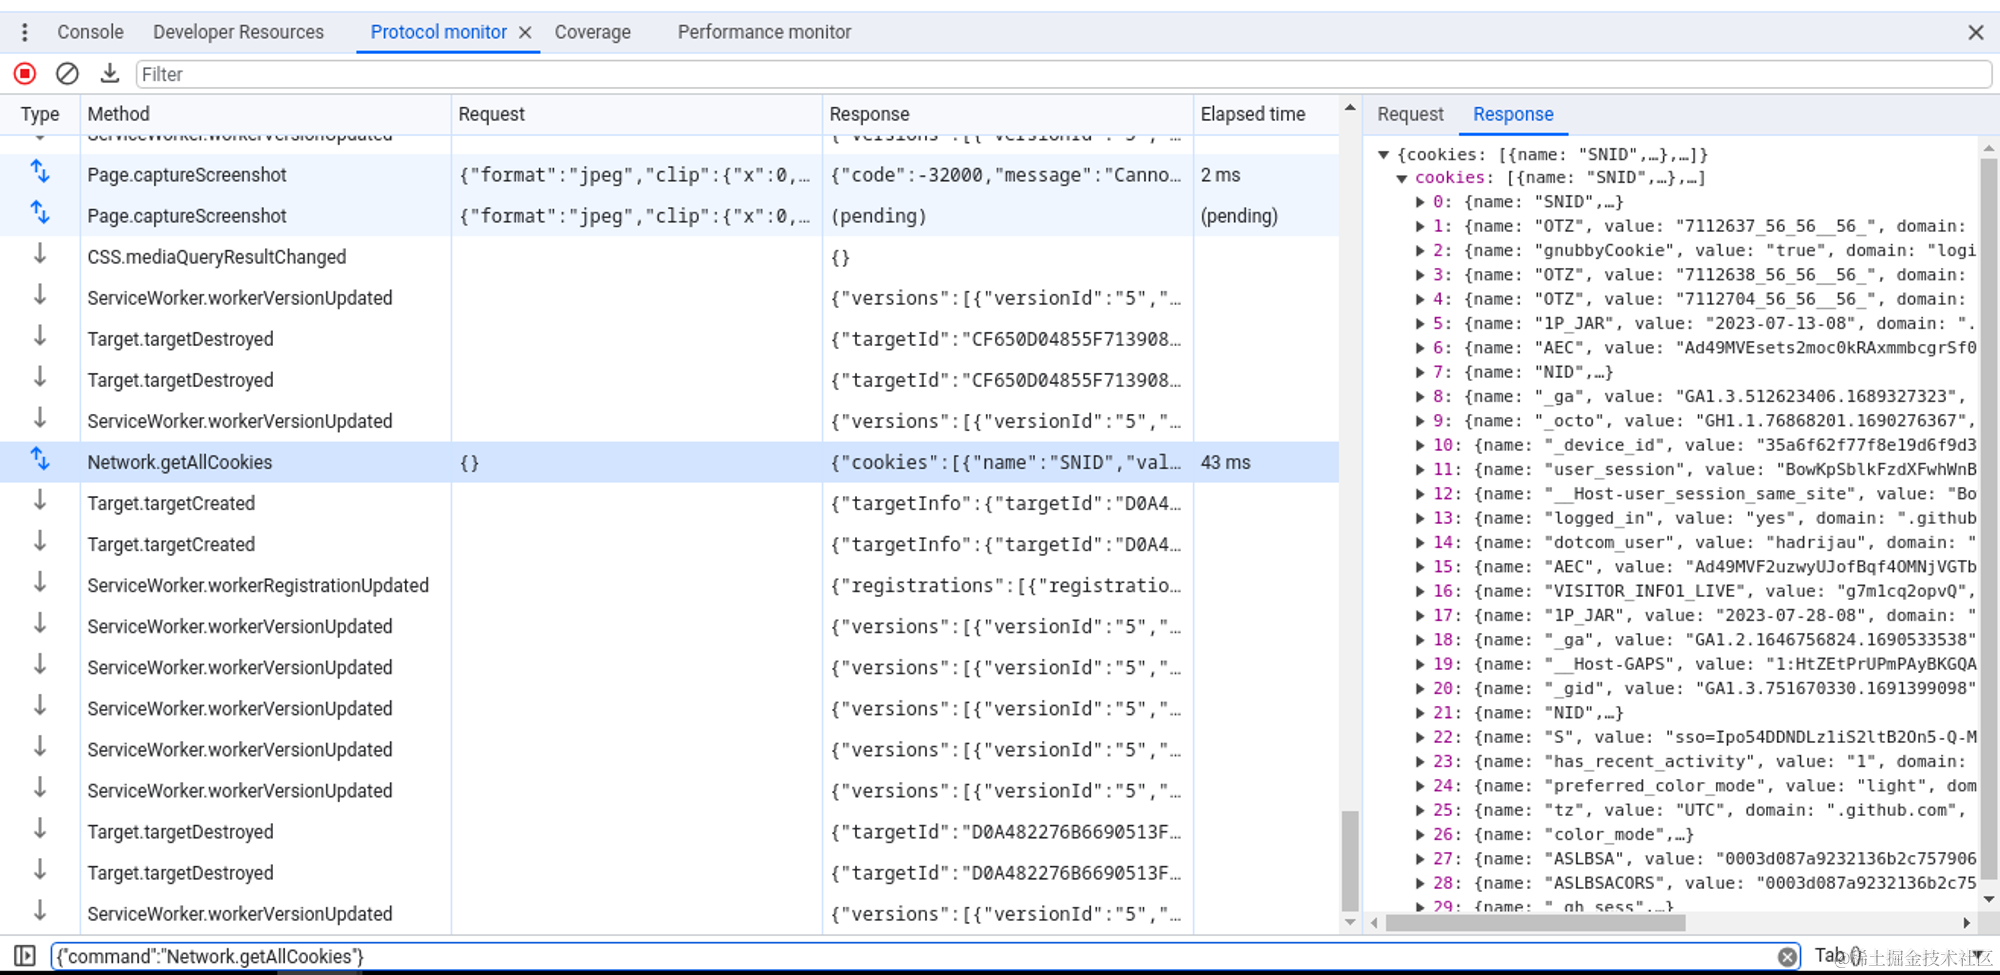Click inside the Filter input field
The height and width of the screenshot is (975, 2000).
(400, 73)
